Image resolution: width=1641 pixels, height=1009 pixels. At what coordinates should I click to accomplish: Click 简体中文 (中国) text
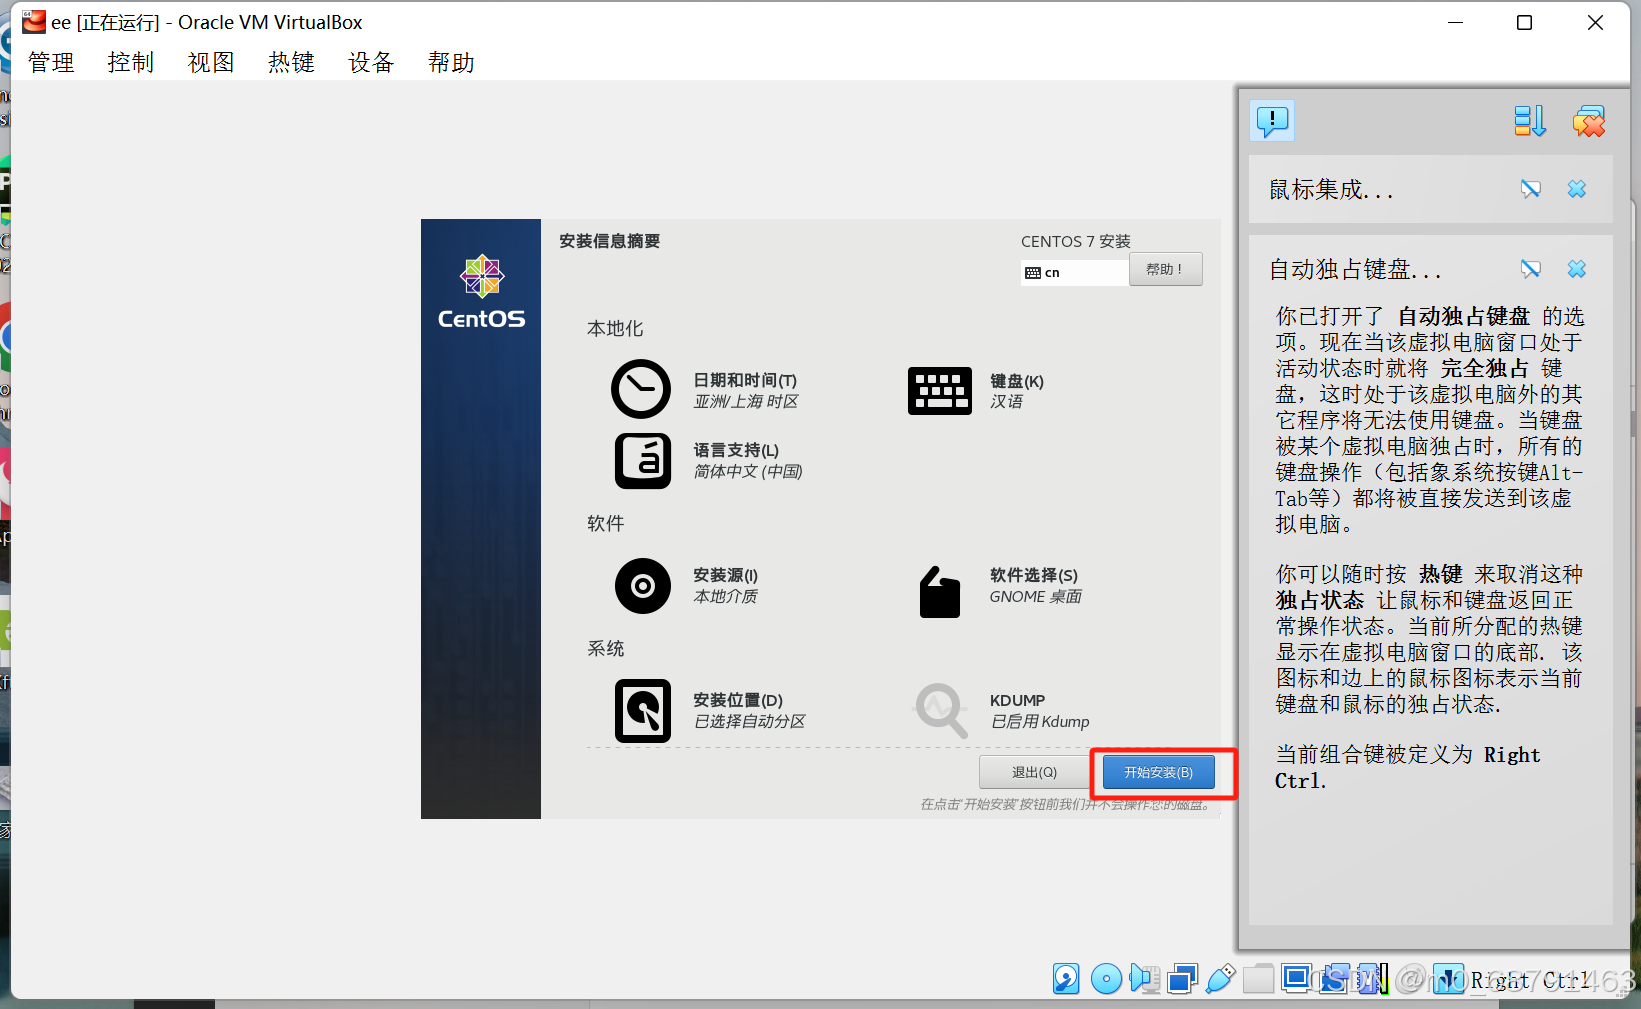click(748, 471)
